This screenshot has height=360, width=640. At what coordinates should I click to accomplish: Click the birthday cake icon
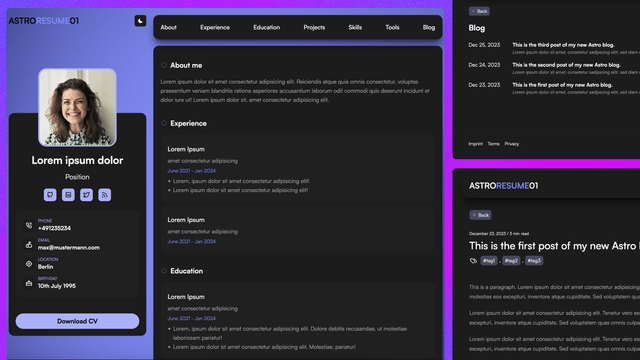(29, 283)
